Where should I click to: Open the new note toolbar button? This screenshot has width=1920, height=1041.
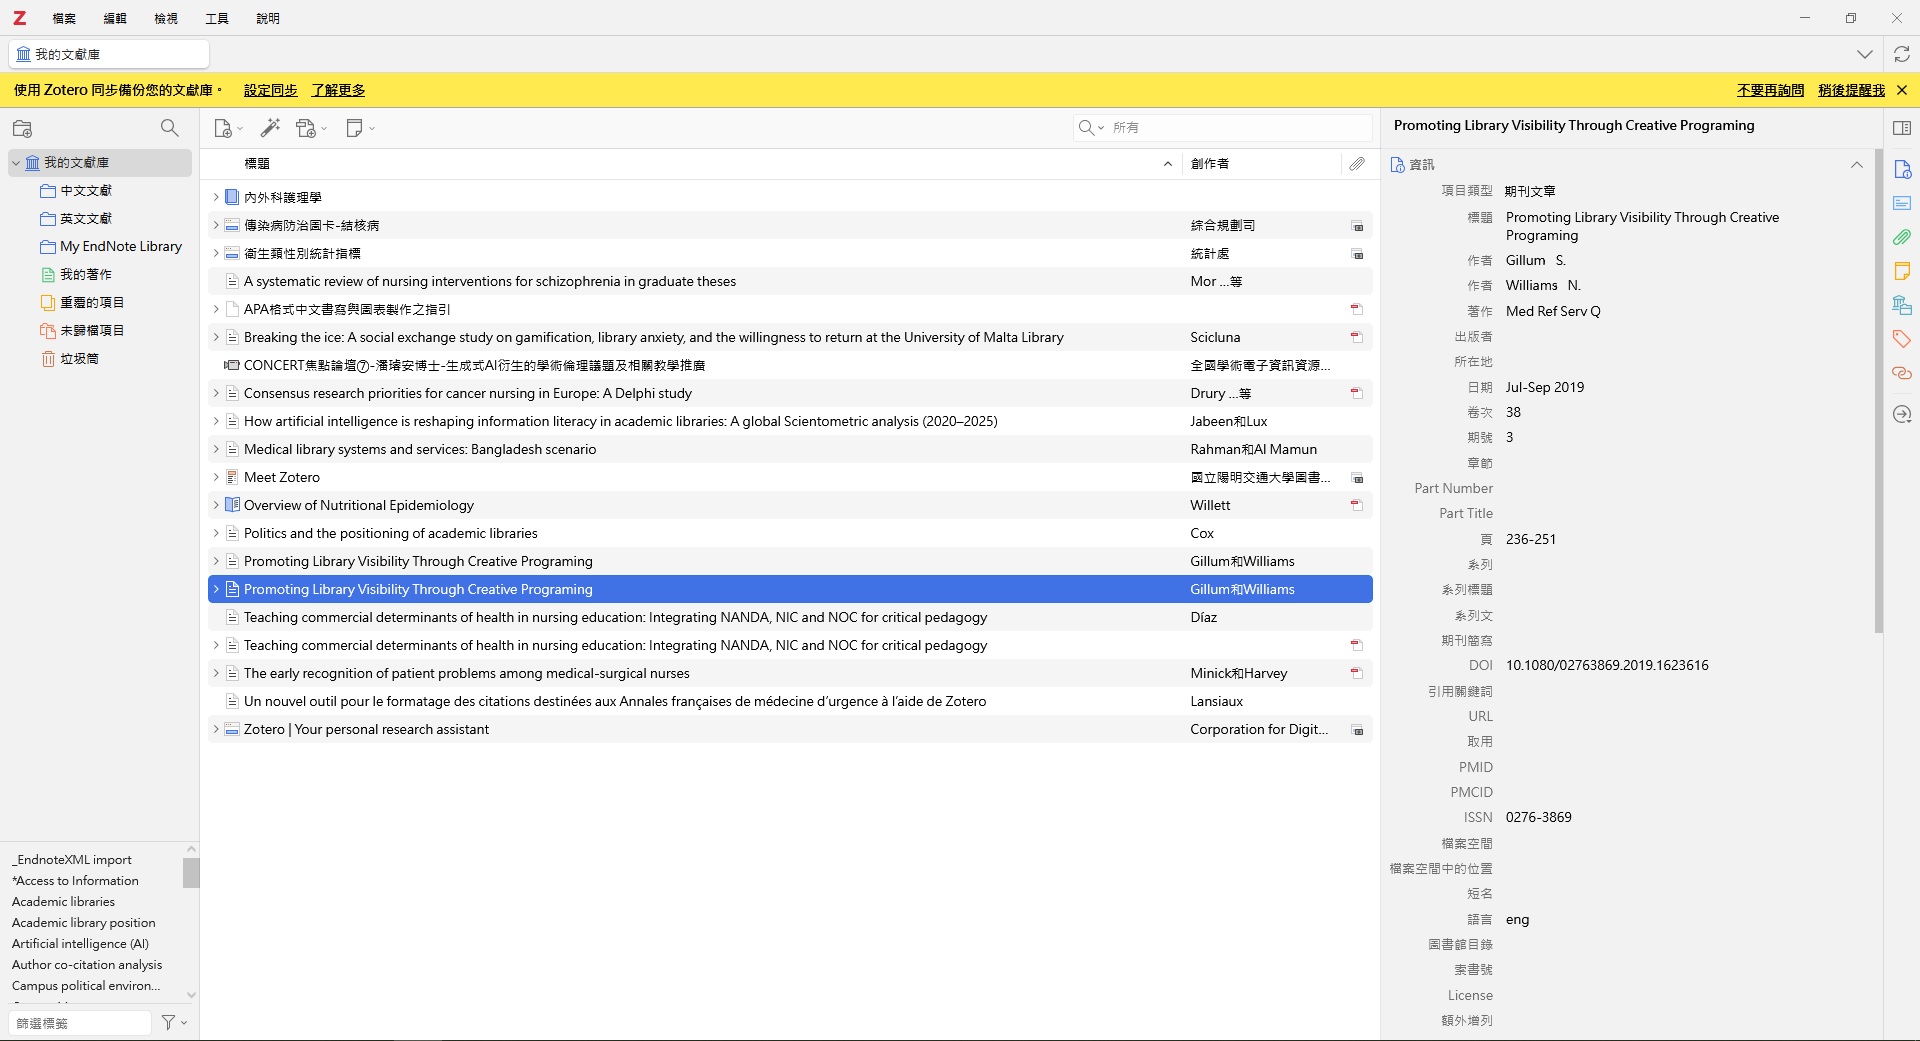point(359,128)
